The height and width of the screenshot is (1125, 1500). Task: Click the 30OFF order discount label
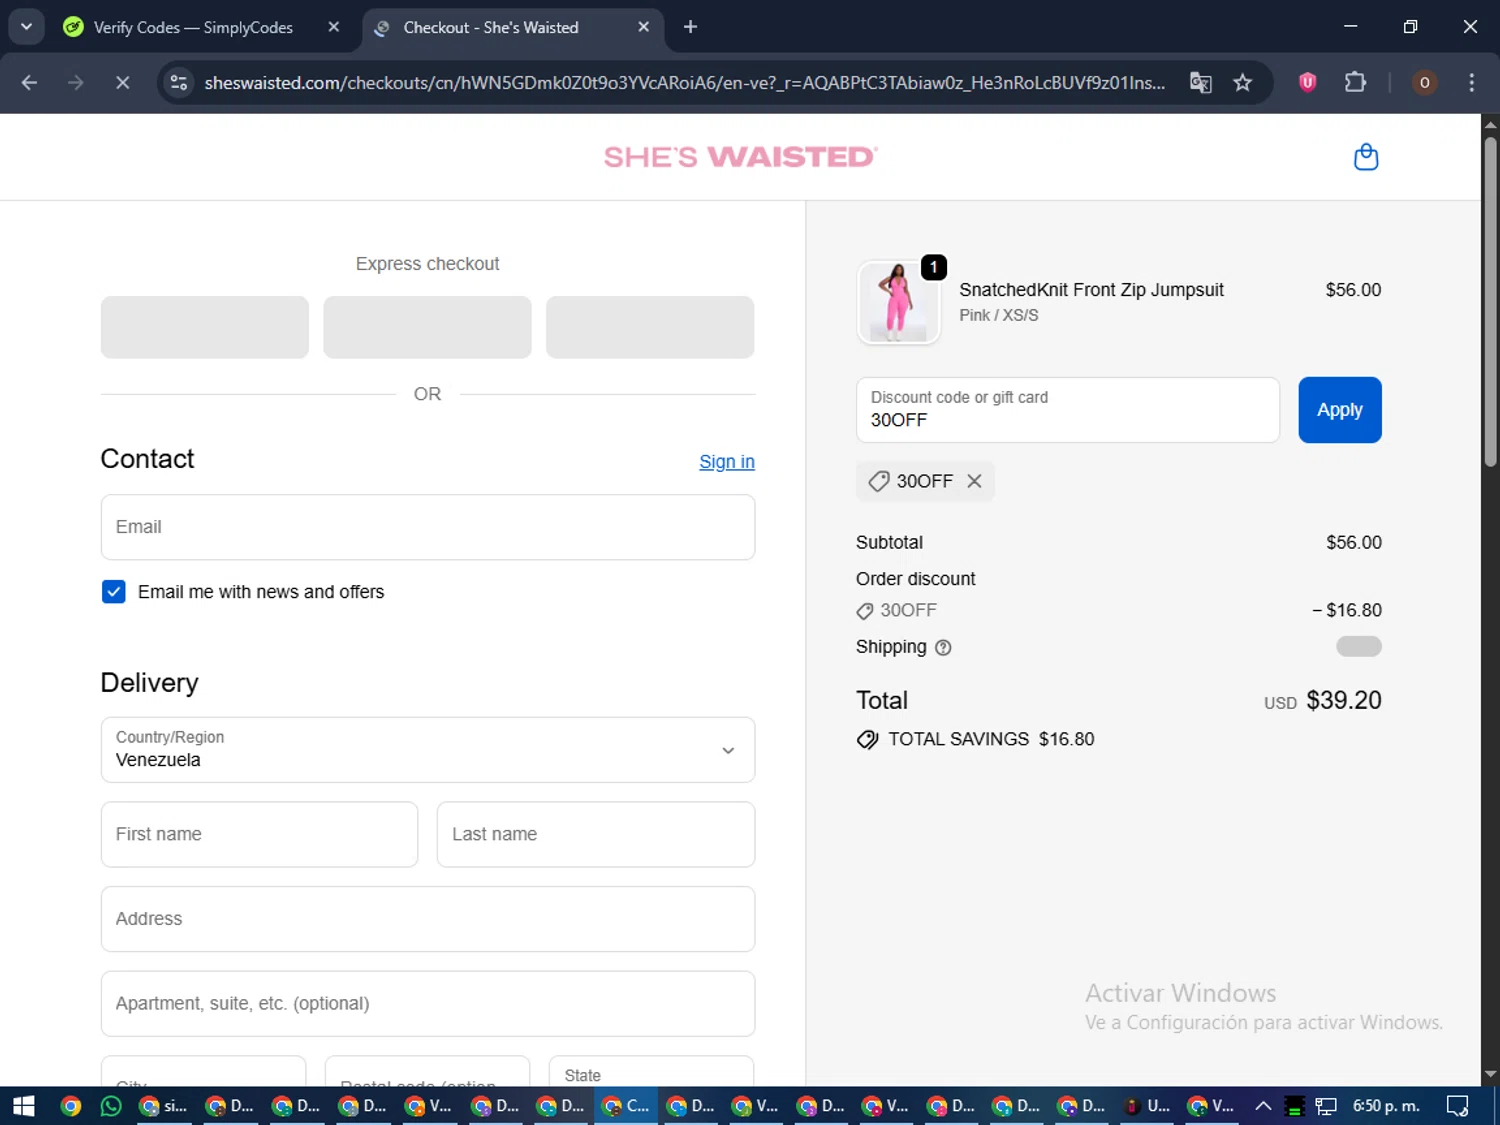pos(908,610)
